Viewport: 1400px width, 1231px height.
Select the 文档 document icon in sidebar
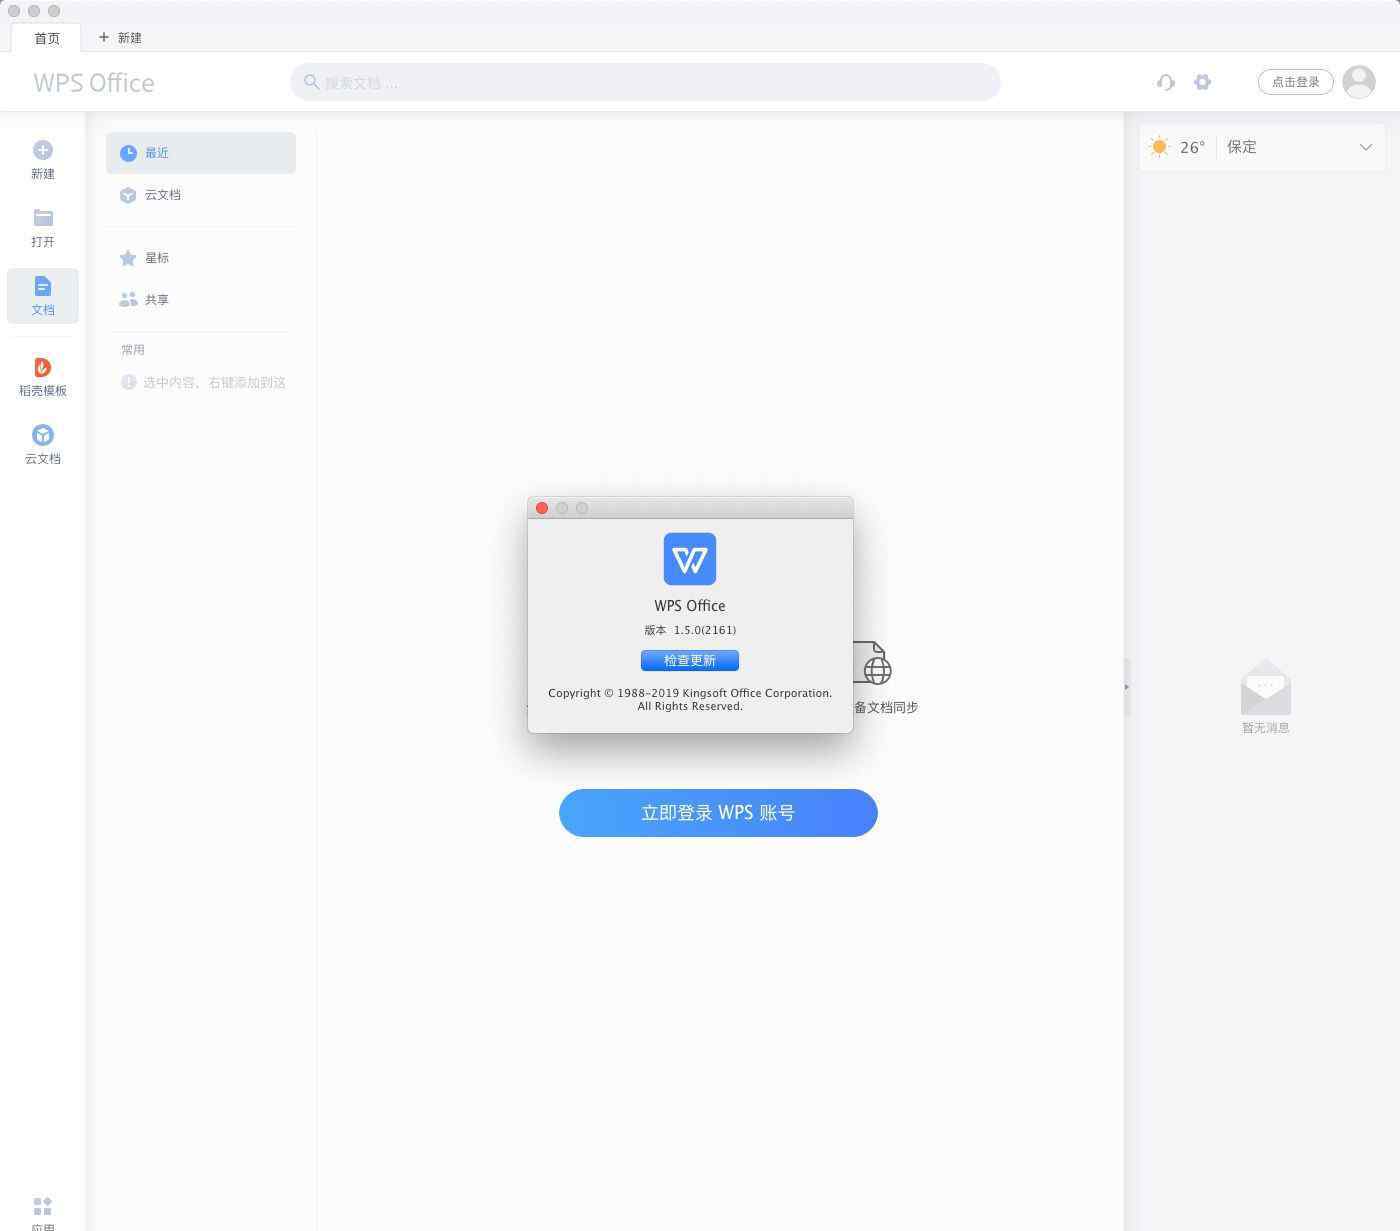tap(43, 286)
